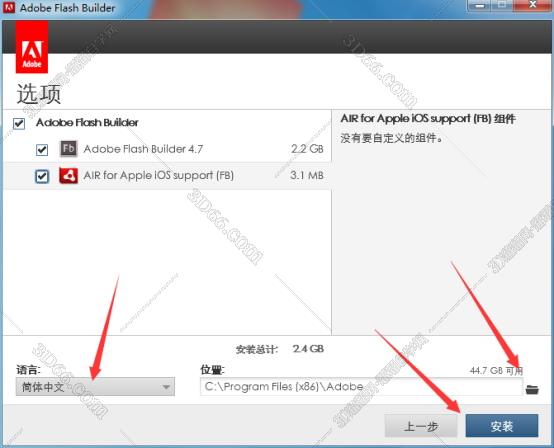Toggle the Adobe Flash Builder 4.7 checkbox
The width and height of the screenshot is (554, 448).
tap(42, 149)
